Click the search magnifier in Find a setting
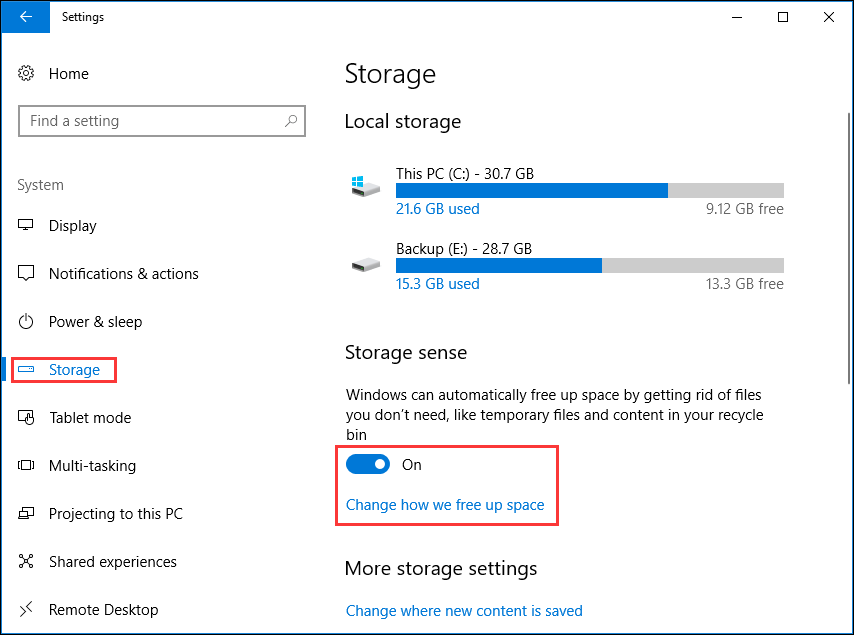The height and width of the screenshot is (635, 854). (x=291, y=120)
